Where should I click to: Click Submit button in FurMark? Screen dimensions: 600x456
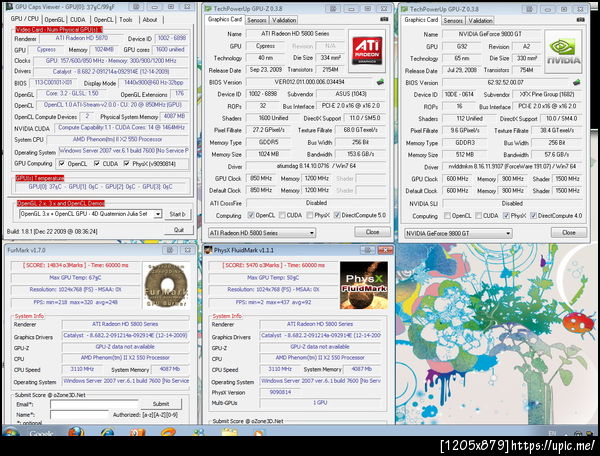click(x=161, y=404)
